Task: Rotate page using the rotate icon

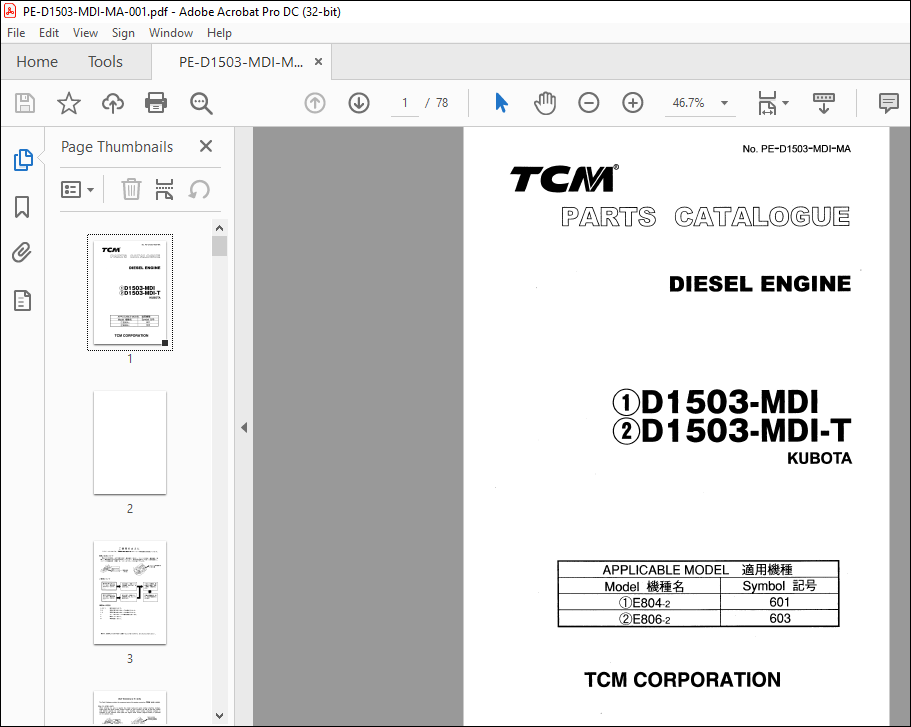Action: [x=199, y=189]
